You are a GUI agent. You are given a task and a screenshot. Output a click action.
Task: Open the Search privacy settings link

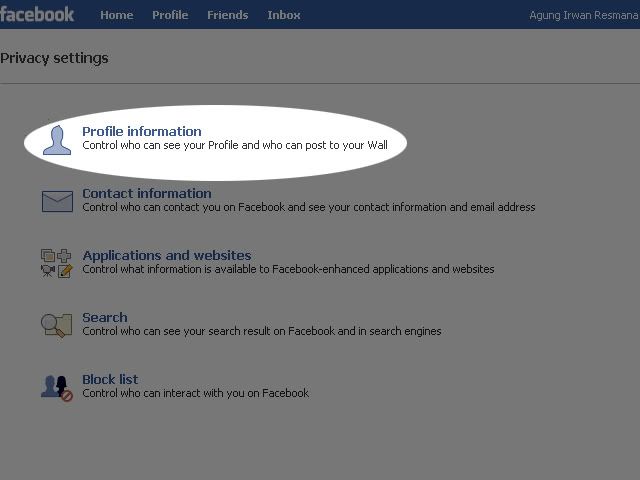coord(105,317)
